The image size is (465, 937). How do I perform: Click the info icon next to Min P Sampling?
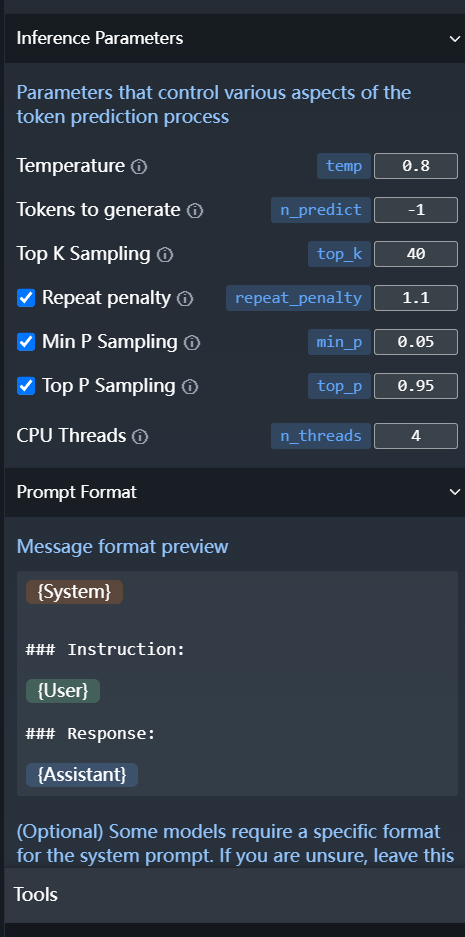pyautogui.click(x=192, y=342)
